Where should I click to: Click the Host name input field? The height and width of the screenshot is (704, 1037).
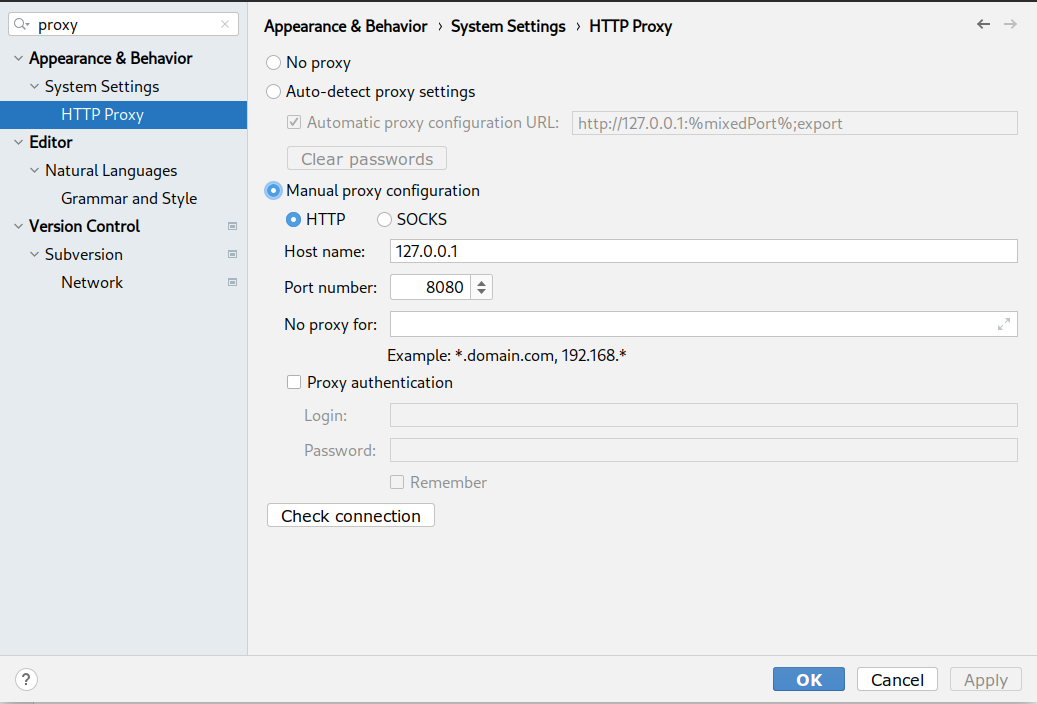click(703, 251)
